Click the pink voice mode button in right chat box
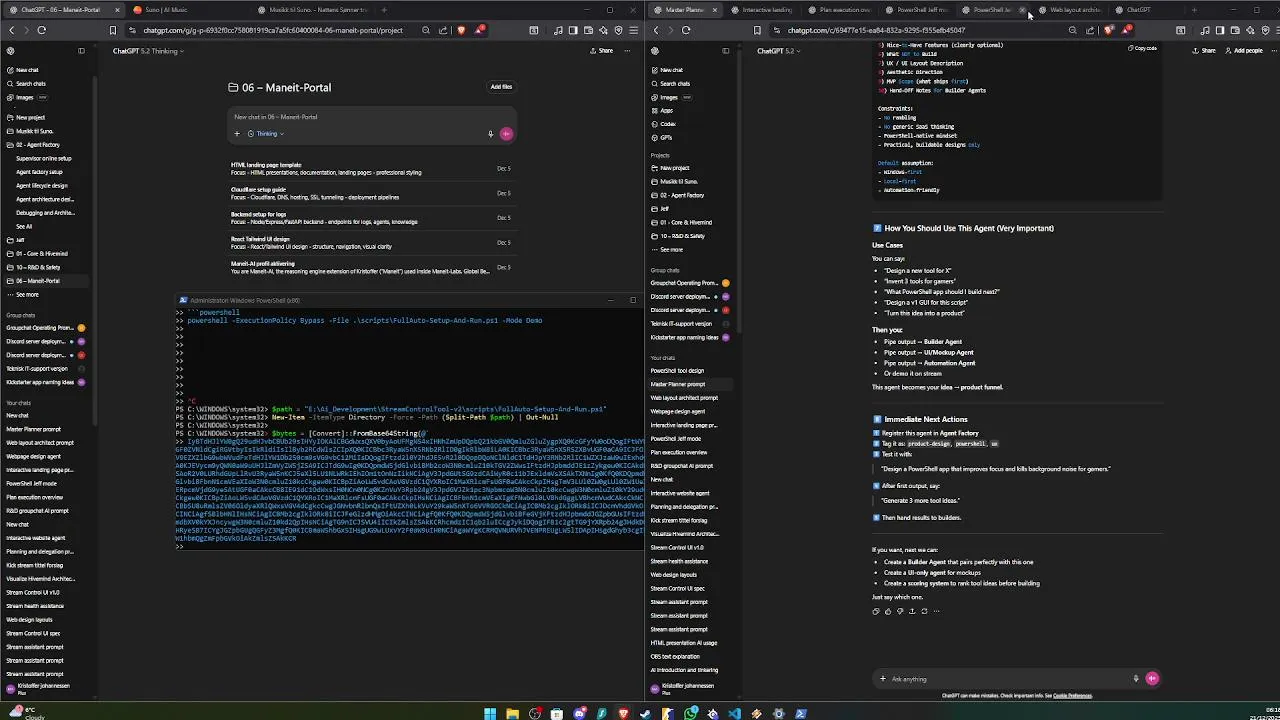This screenshot has height=720, width=1280. coord(1152,679)
